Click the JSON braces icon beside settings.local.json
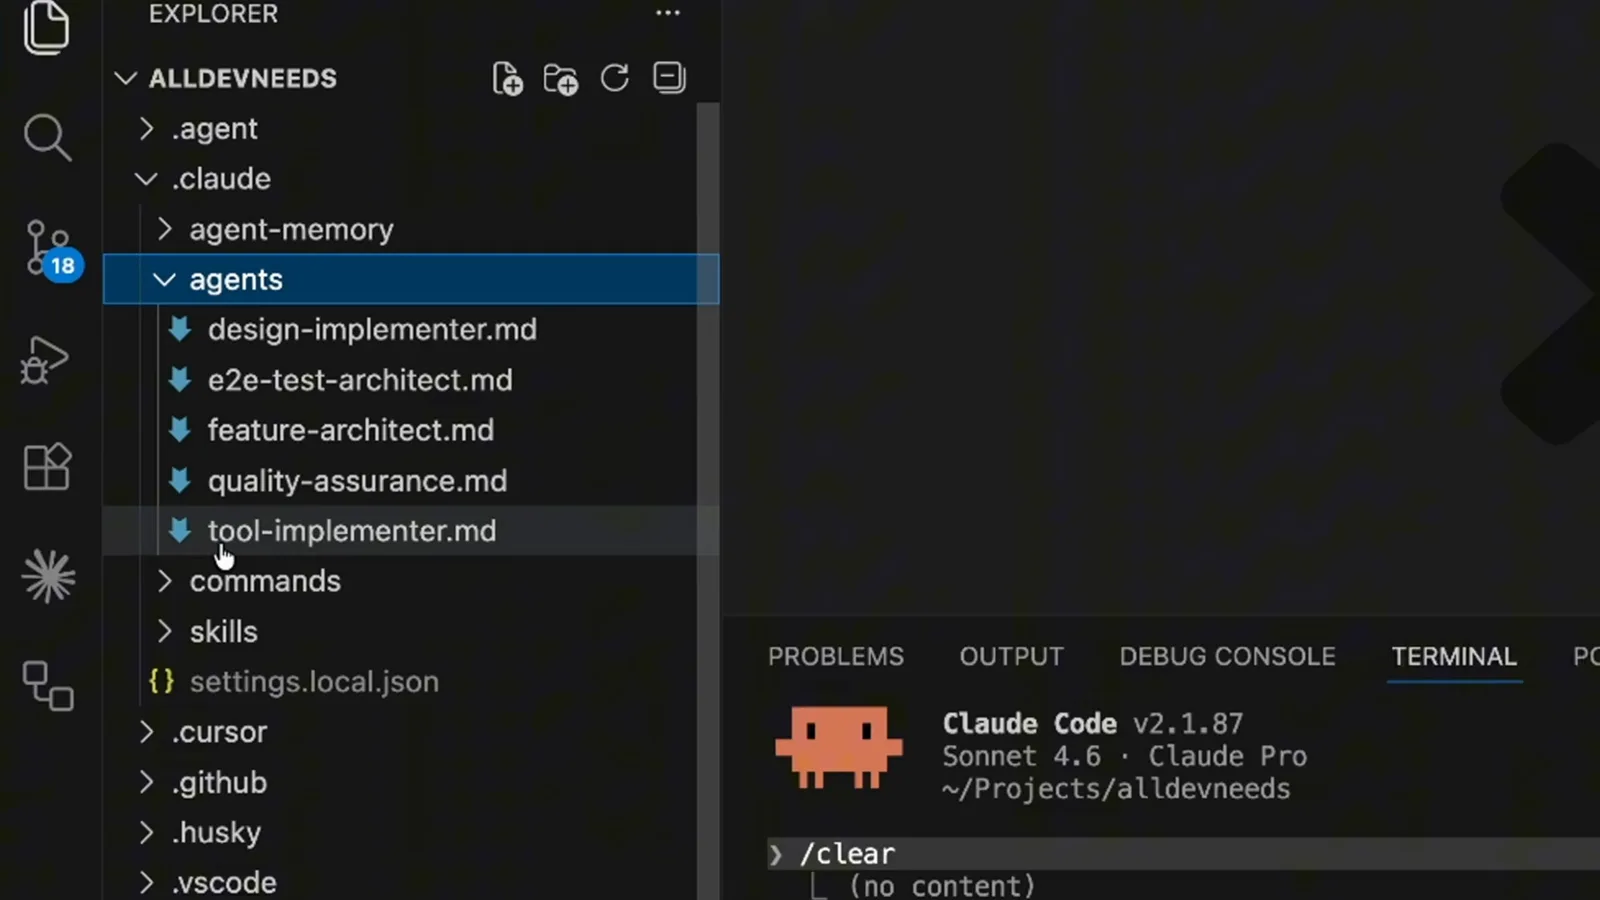This screenshot has height=900, width=1600. click(161, 681)
